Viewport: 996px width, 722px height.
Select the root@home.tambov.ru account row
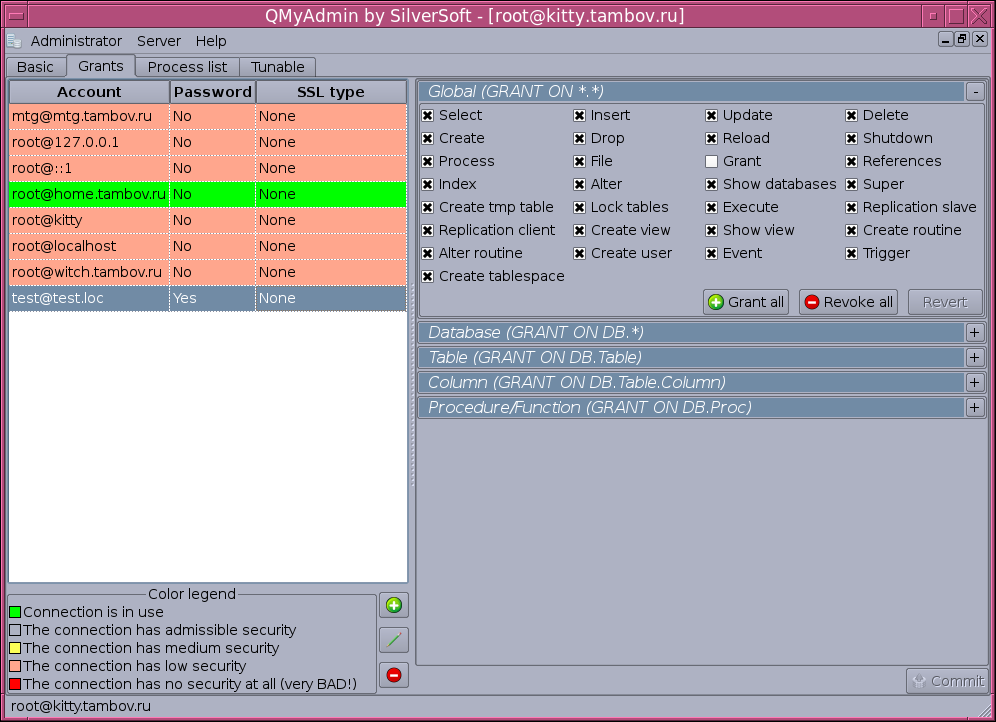click(89, 194)
